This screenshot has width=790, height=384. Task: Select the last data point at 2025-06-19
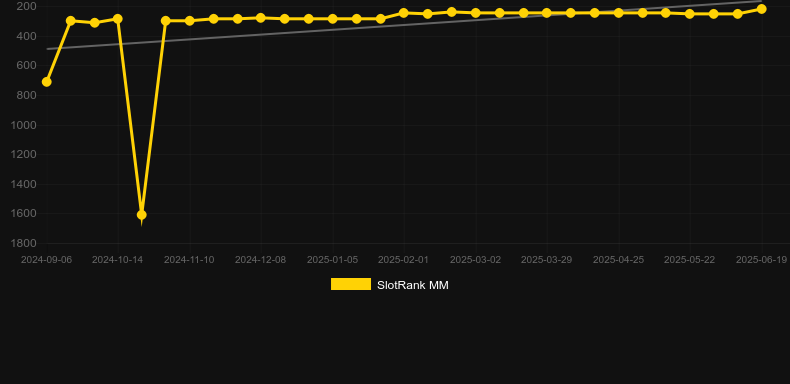pos(761,9)
